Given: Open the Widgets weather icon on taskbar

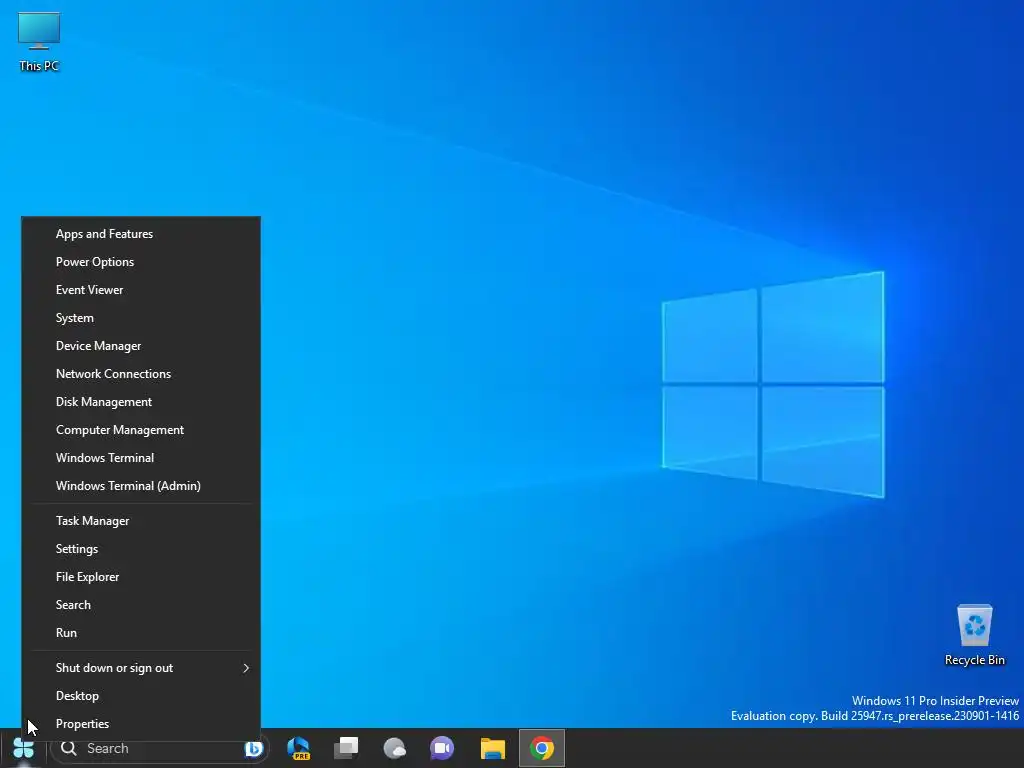Looking at the screenshot, I should click(394, 748).
